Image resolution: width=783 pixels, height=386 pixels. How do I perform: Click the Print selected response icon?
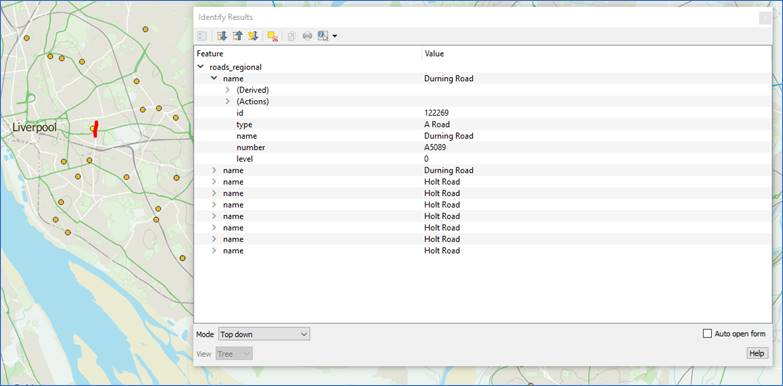307,36
